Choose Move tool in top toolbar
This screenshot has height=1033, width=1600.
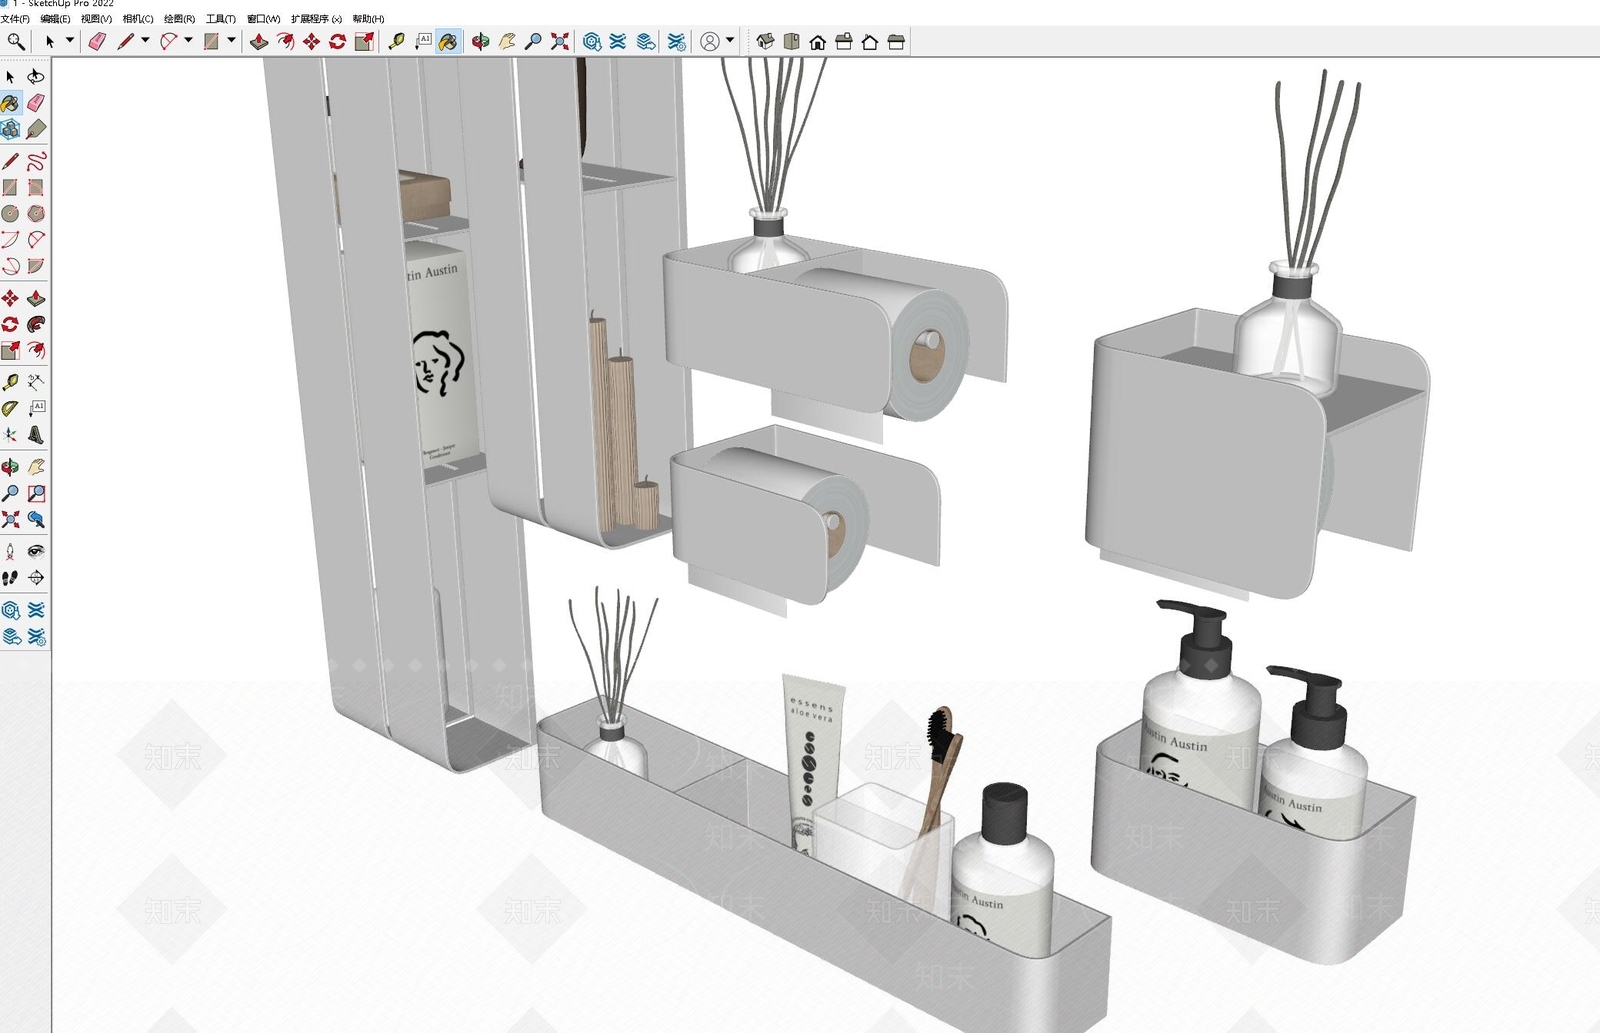(x=311, y=41)
